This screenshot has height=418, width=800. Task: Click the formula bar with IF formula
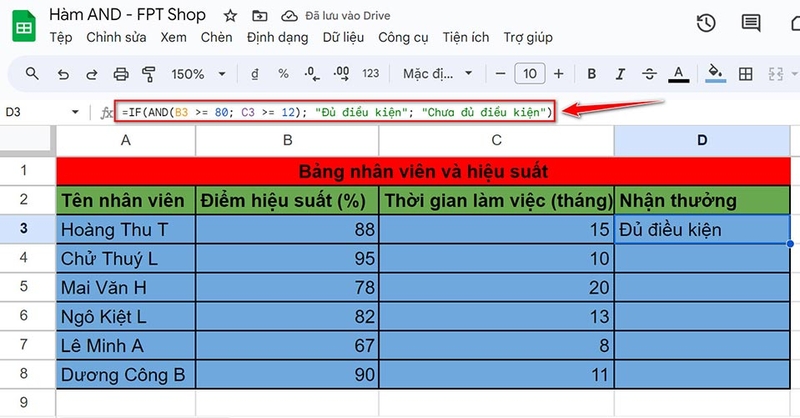[x=337, y=112]
